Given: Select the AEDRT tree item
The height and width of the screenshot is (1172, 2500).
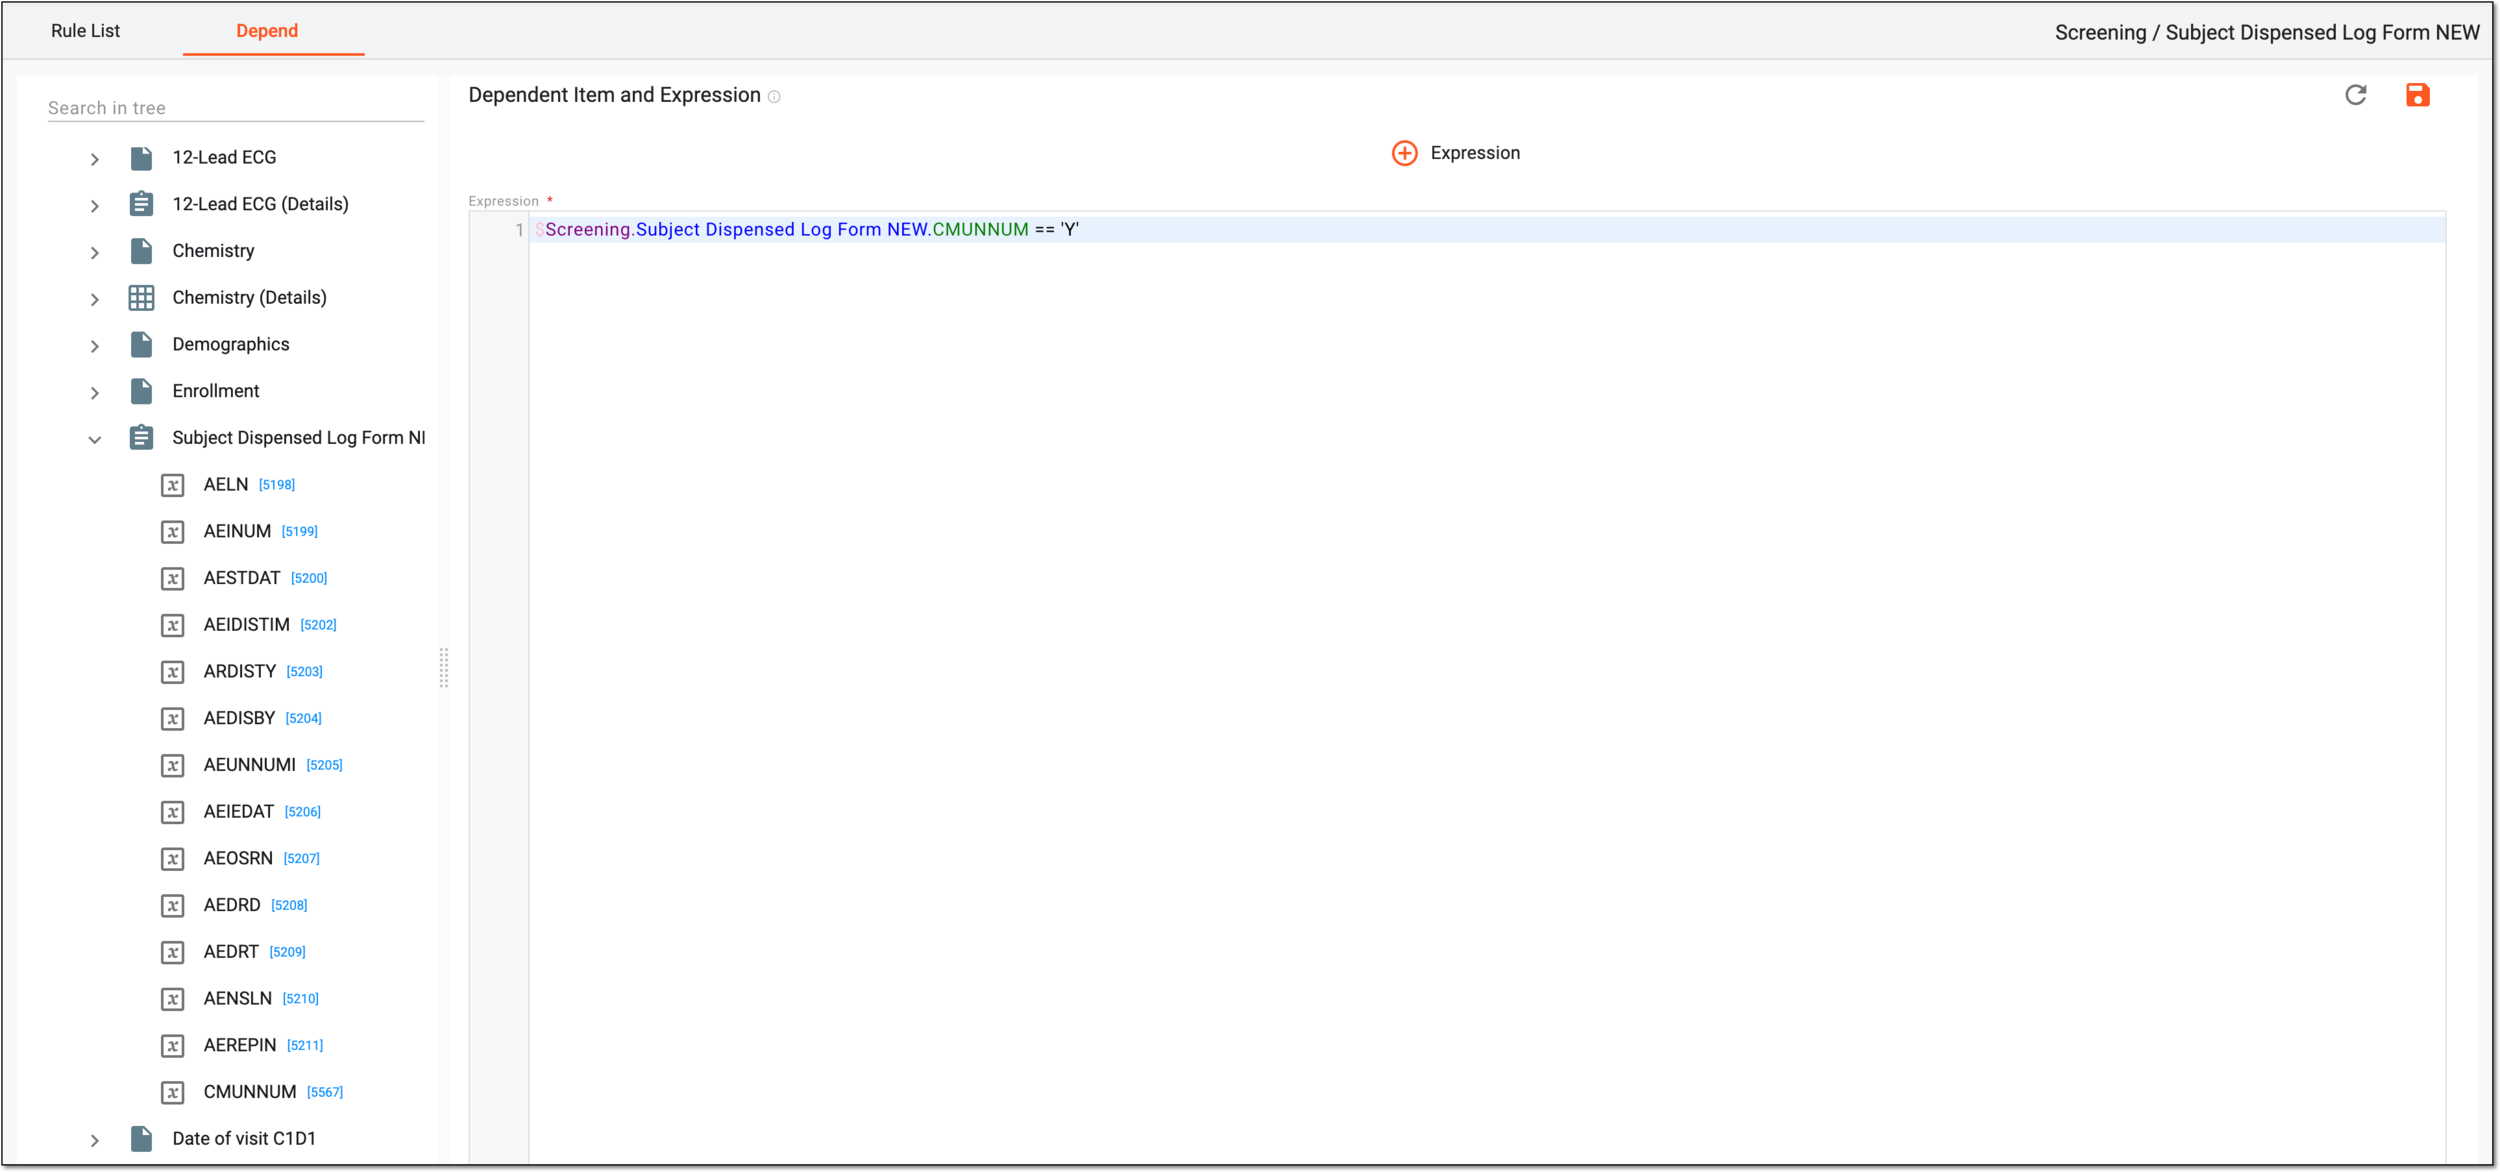Looking at the screenshot, I should (x=231, y=952).
